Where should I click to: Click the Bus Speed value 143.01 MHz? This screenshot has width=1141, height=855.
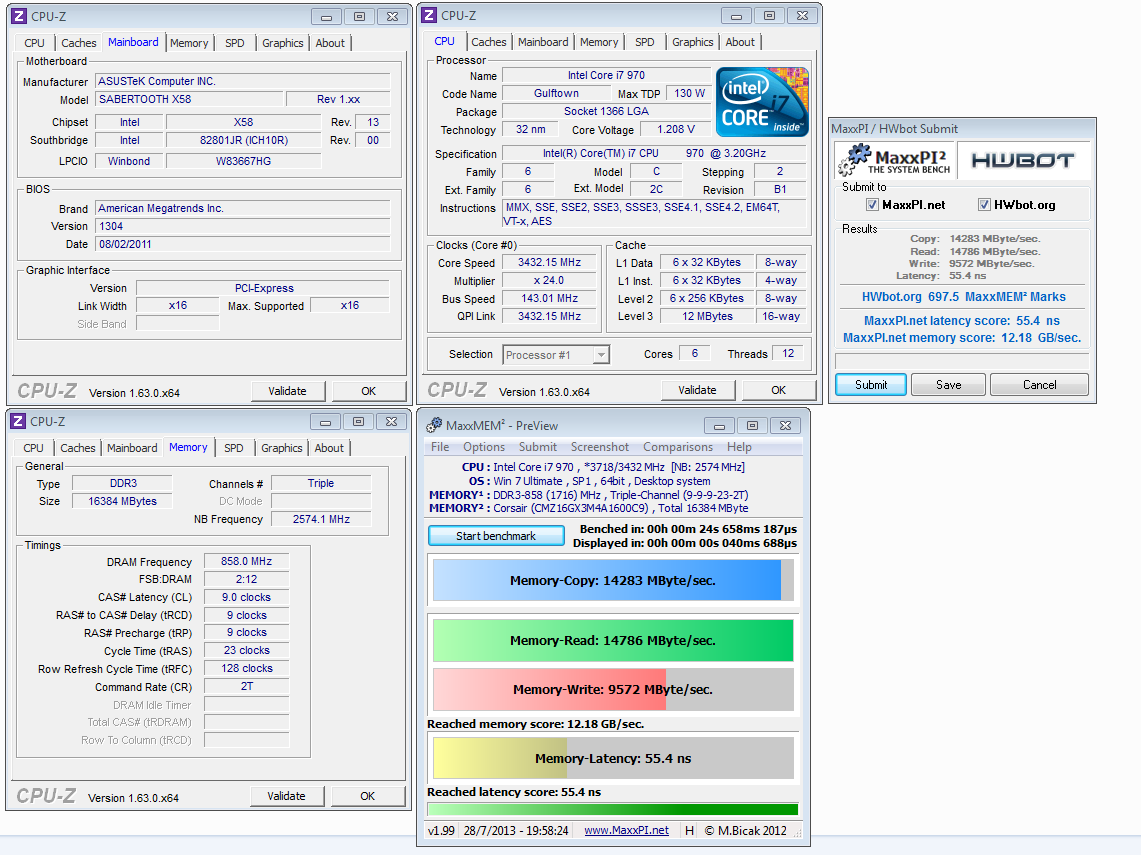(x=549, y=298)
